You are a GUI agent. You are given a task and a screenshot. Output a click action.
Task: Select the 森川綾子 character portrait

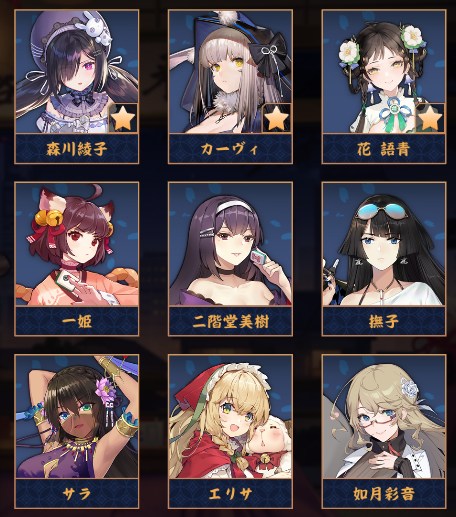click(77, 72)
